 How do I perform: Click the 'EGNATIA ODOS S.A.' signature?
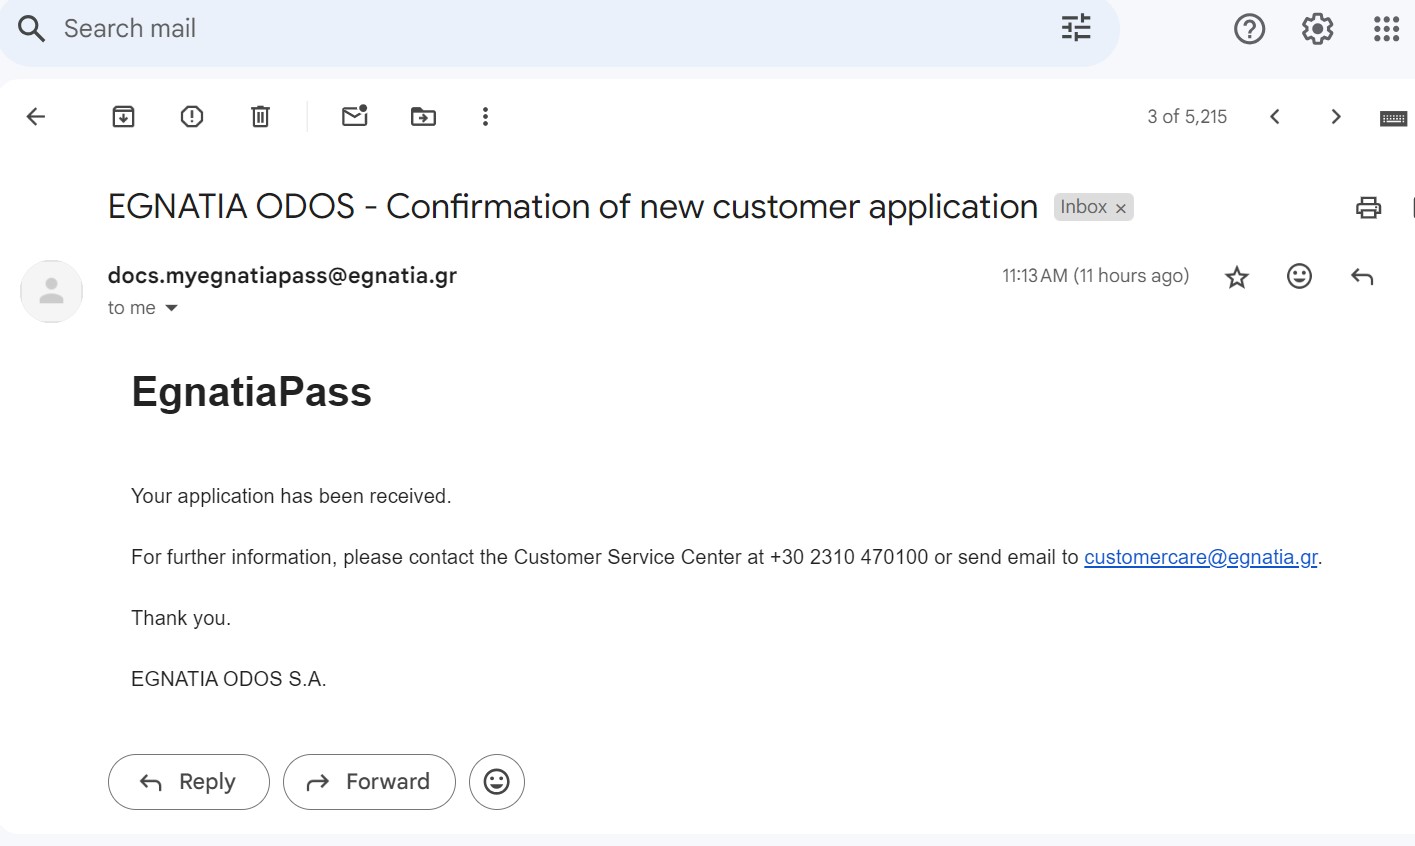coord(229,679)
